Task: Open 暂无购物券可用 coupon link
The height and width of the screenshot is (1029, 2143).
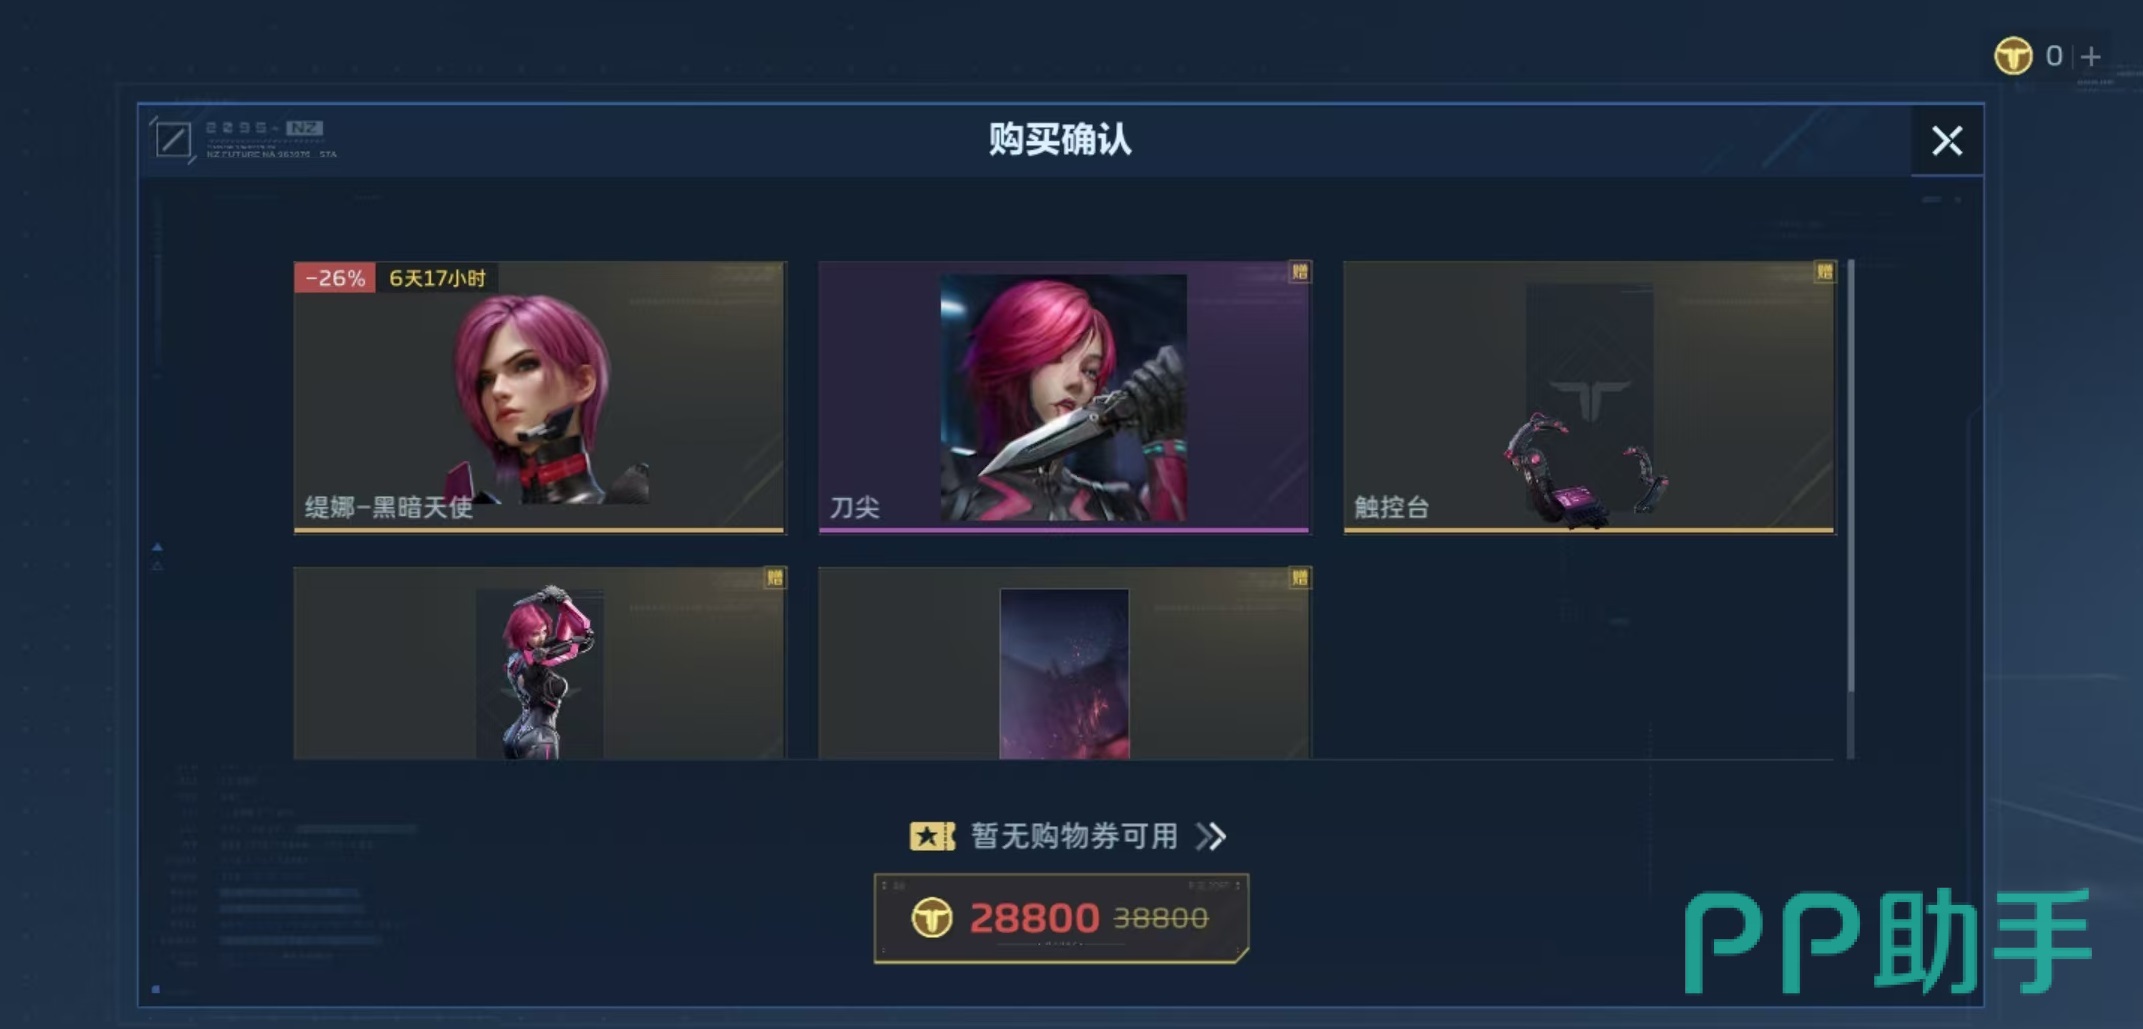Action: (x=1074, y=836)
